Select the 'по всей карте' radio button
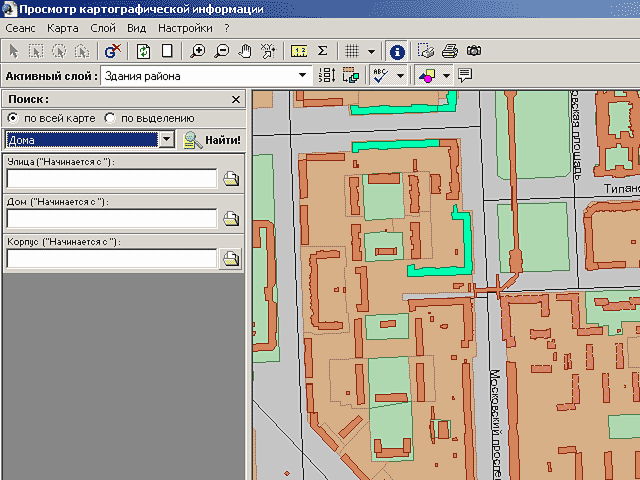This screenshot has width=640, height=480. pyautogui.click(x=14, y=118)
